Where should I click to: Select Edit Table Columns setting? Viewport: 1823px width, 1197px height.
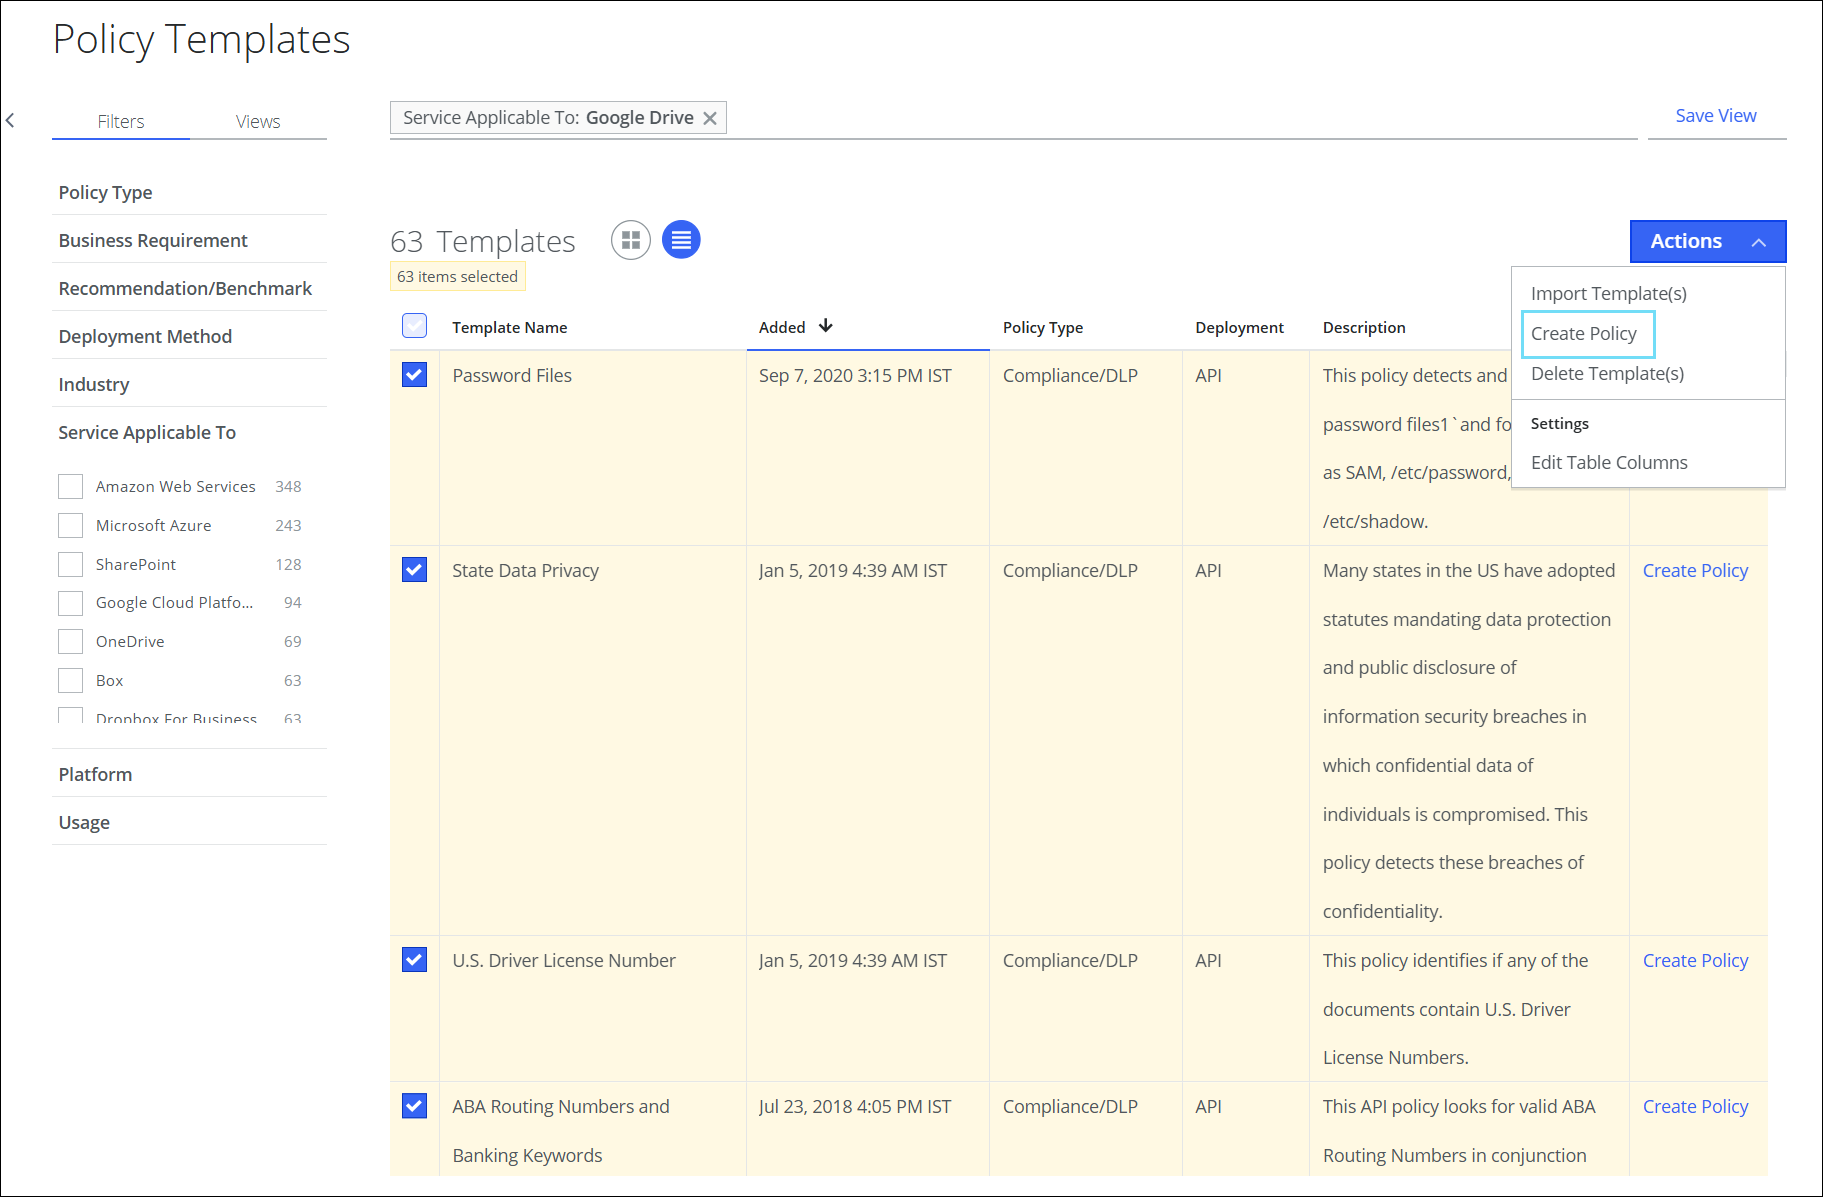pos(1608,462)
